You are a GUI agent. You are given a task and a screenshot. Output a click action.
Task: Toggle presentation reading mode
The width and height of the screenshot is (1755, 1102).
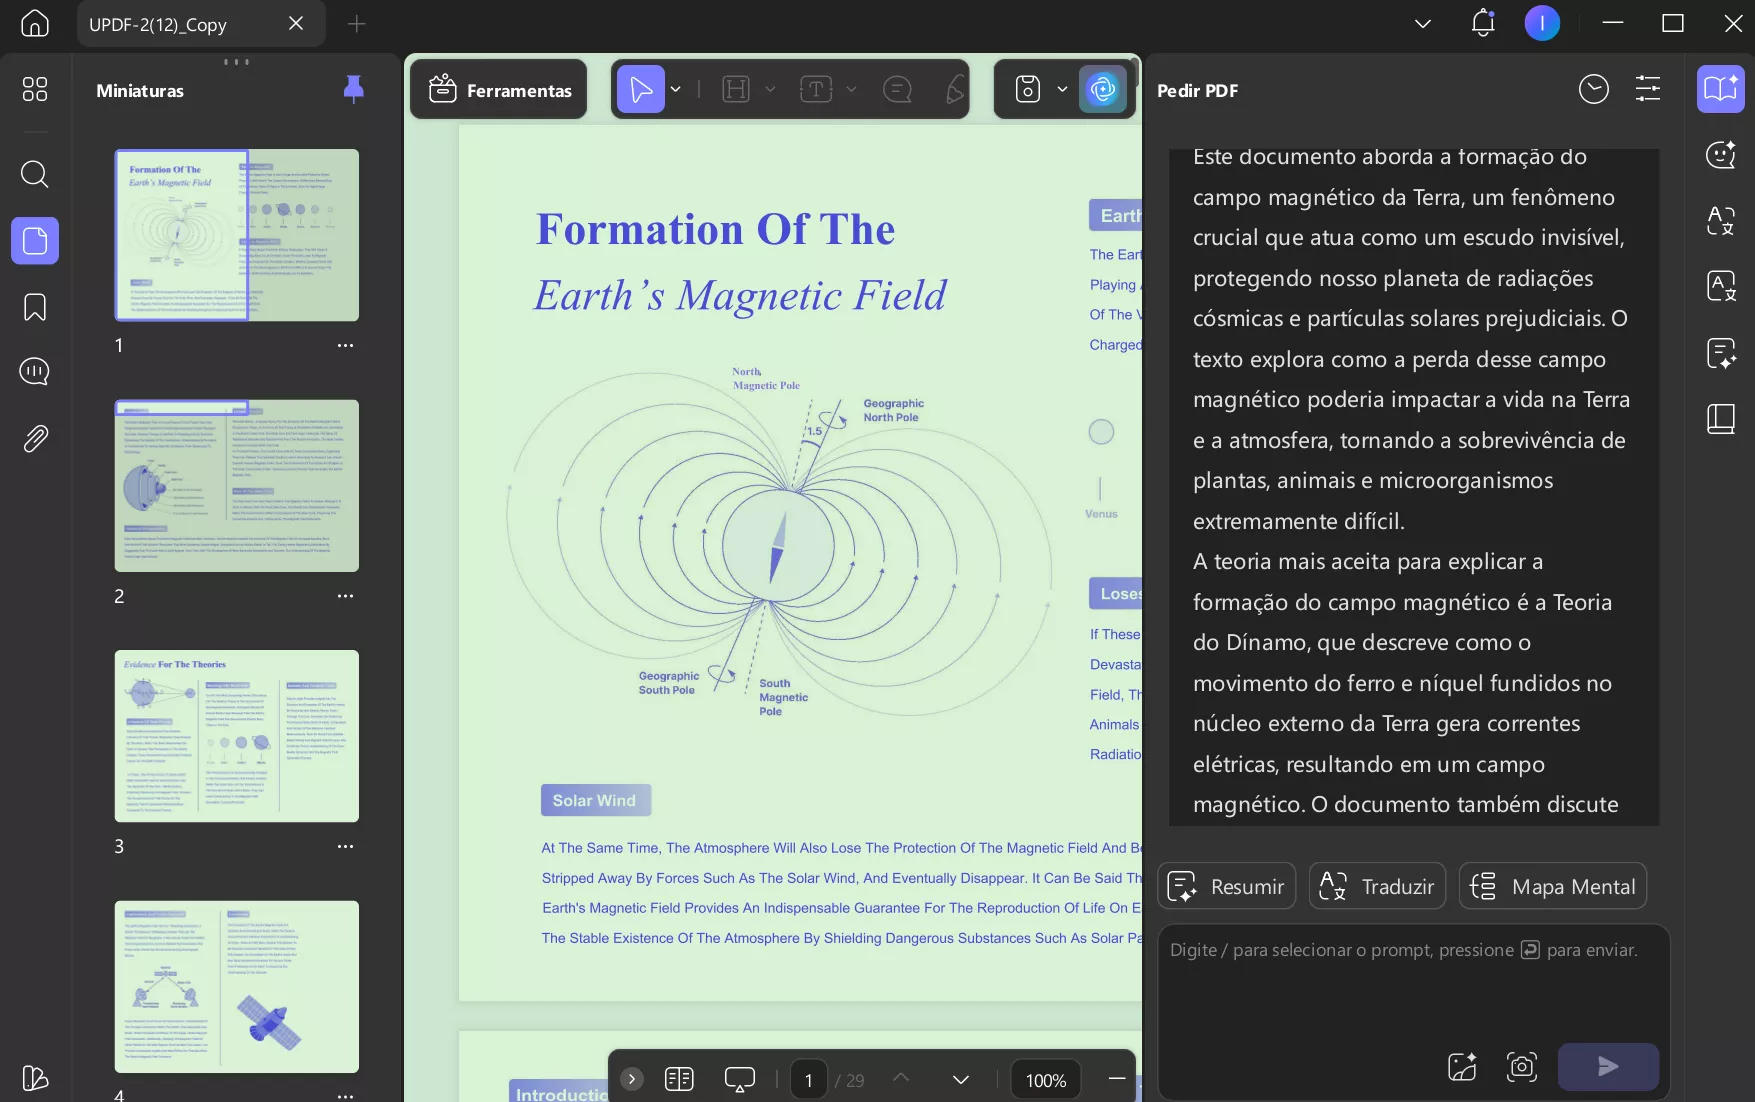(740, 1079)
